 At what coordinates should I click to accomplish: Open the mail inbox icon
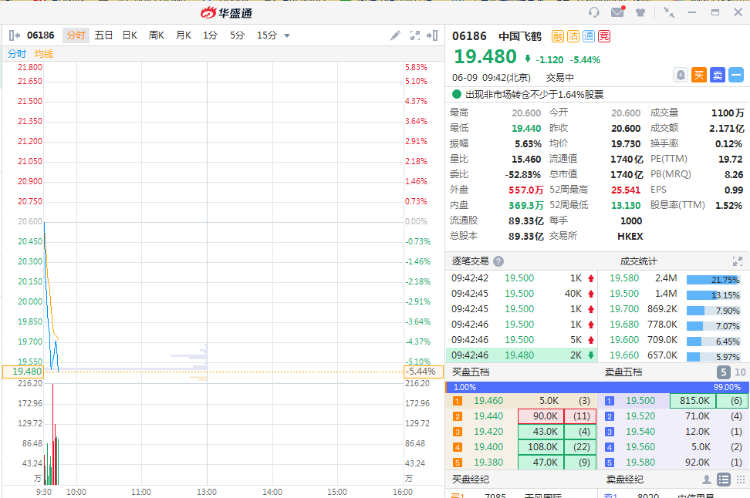click(x=617, y=12)
